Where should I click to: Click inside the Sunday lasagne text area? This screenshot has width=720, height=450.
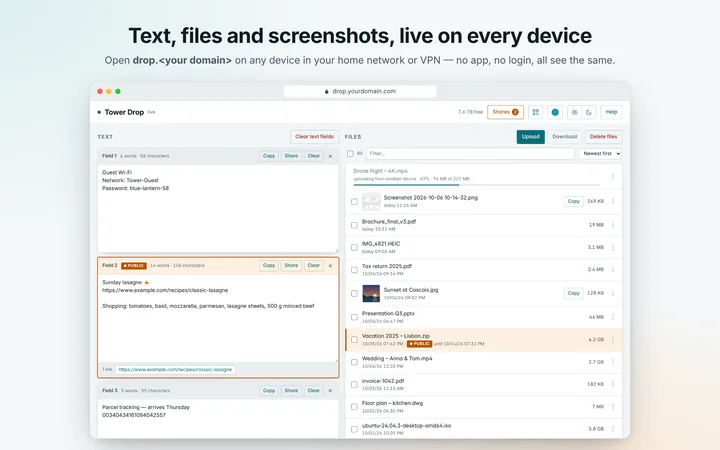coord(218,318)
